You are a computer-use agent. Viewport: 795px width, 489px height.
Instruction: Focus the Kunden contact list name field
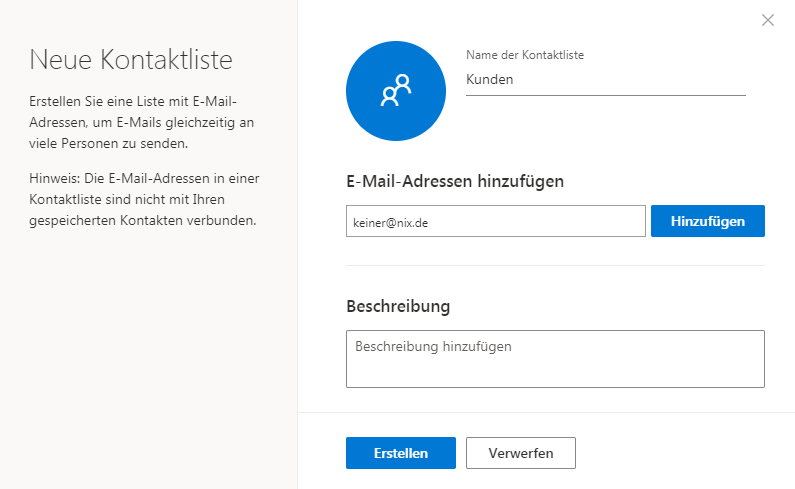point(605,80)
